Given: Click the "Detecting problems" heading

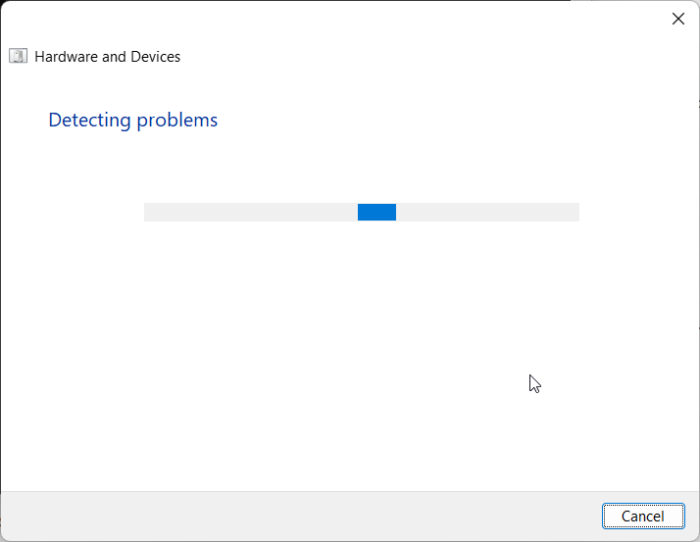Looking at the screenshot, I should pos(133,120).
